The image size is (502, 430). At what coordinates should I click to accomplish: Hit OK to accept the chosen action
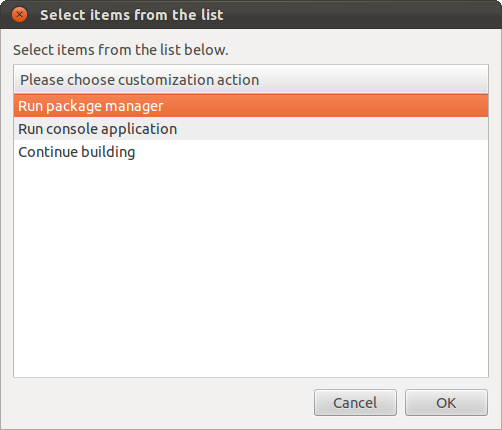[446, 403]
